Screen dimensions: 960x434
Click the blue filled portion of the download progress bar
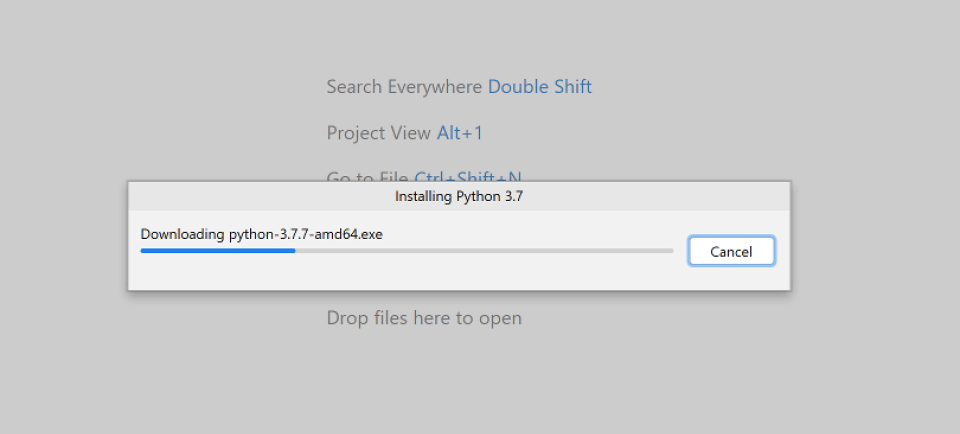218,250
